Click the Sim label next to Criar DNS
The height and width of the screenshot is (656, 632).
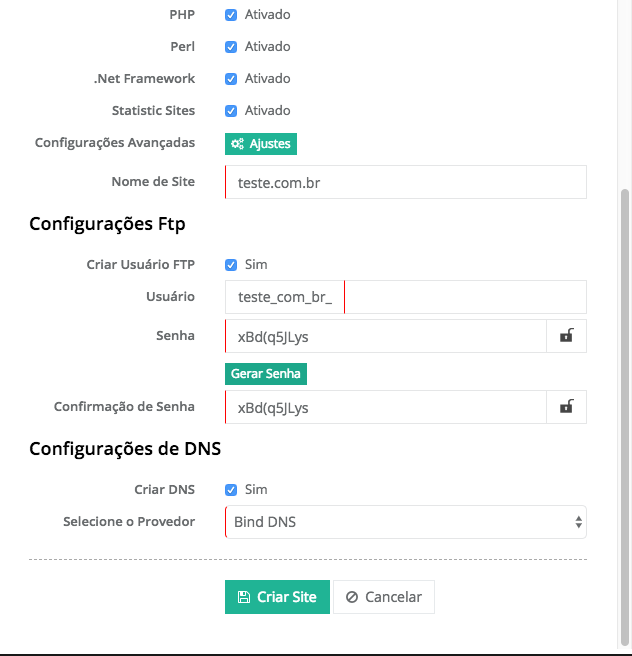[256, 490]
